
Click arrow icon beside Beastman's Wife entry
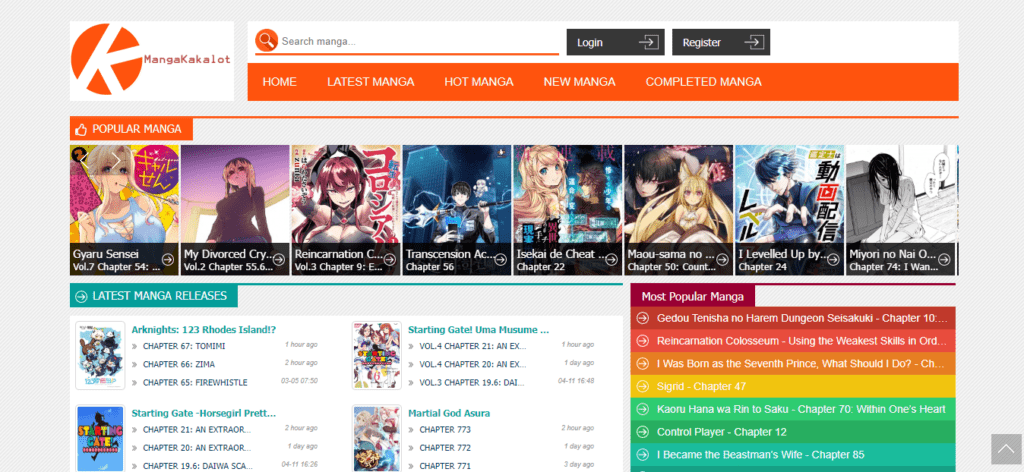coord(643,454)
